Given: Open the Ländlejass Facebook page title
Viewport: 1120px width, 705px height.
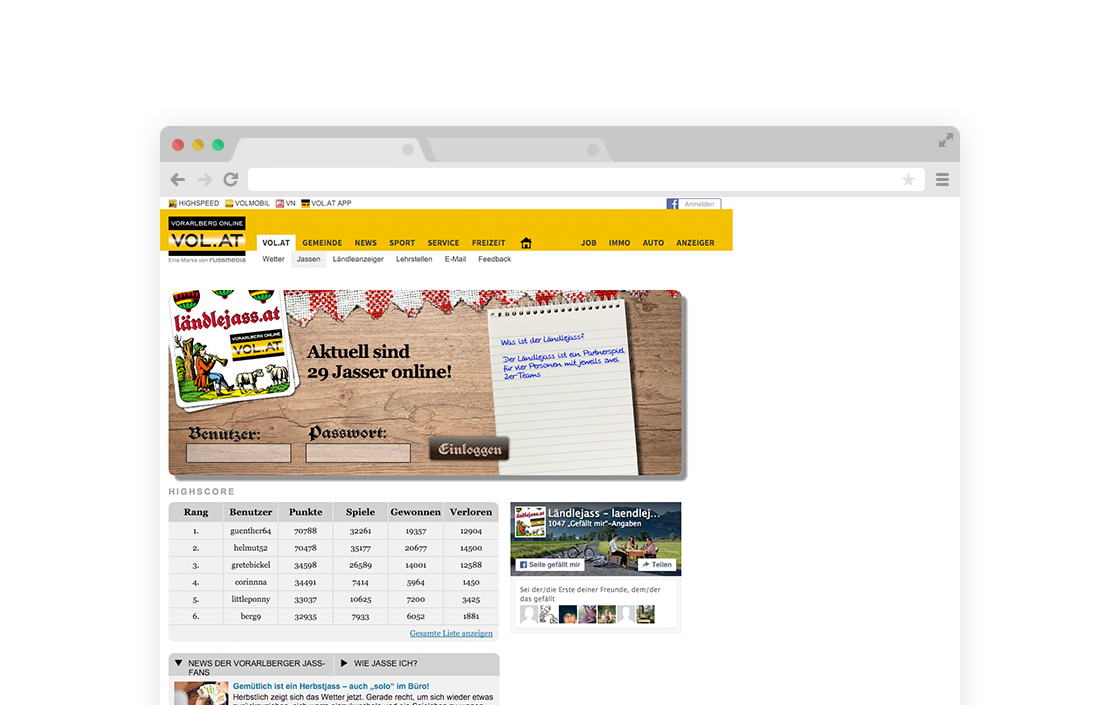Looking at the screenshot, I should click(x=604, y=513).
